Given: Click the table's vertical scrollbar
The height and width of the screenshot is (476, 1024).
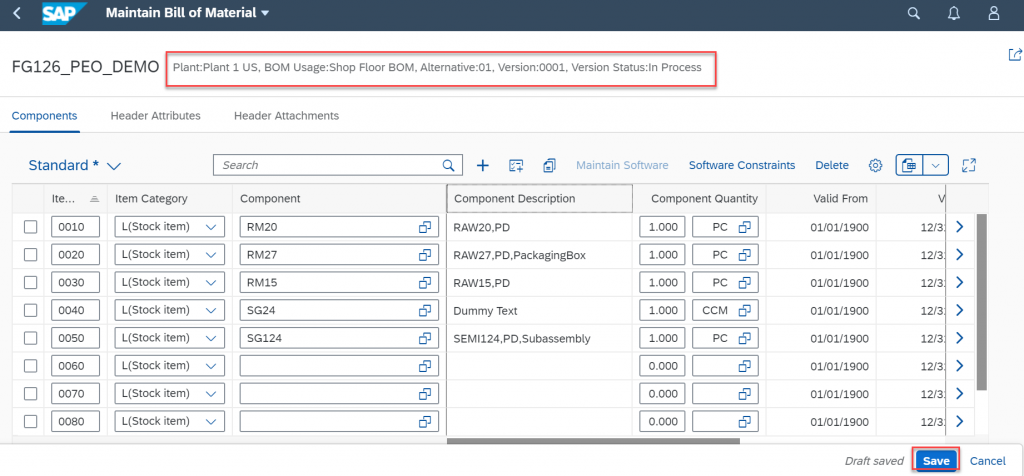Looking at the screenshot, I should [x=982, y=302].
